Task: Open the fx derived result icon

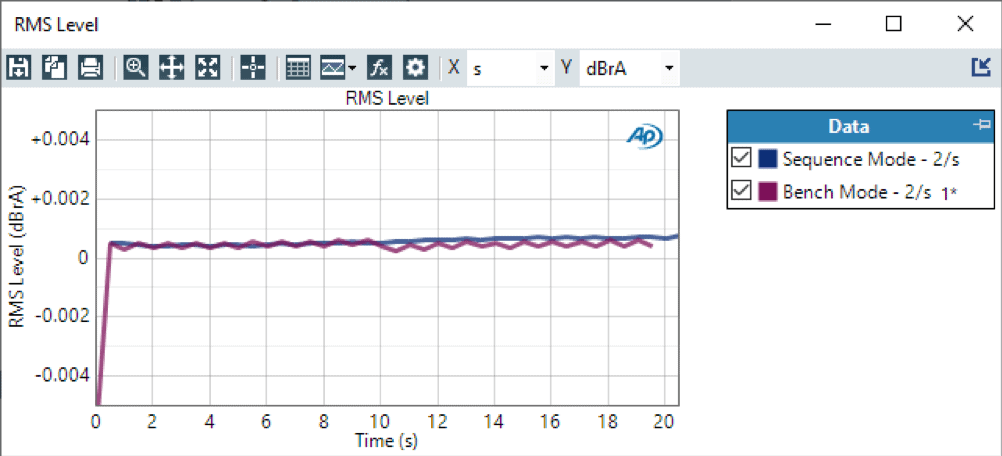Action: pos(379,68)
